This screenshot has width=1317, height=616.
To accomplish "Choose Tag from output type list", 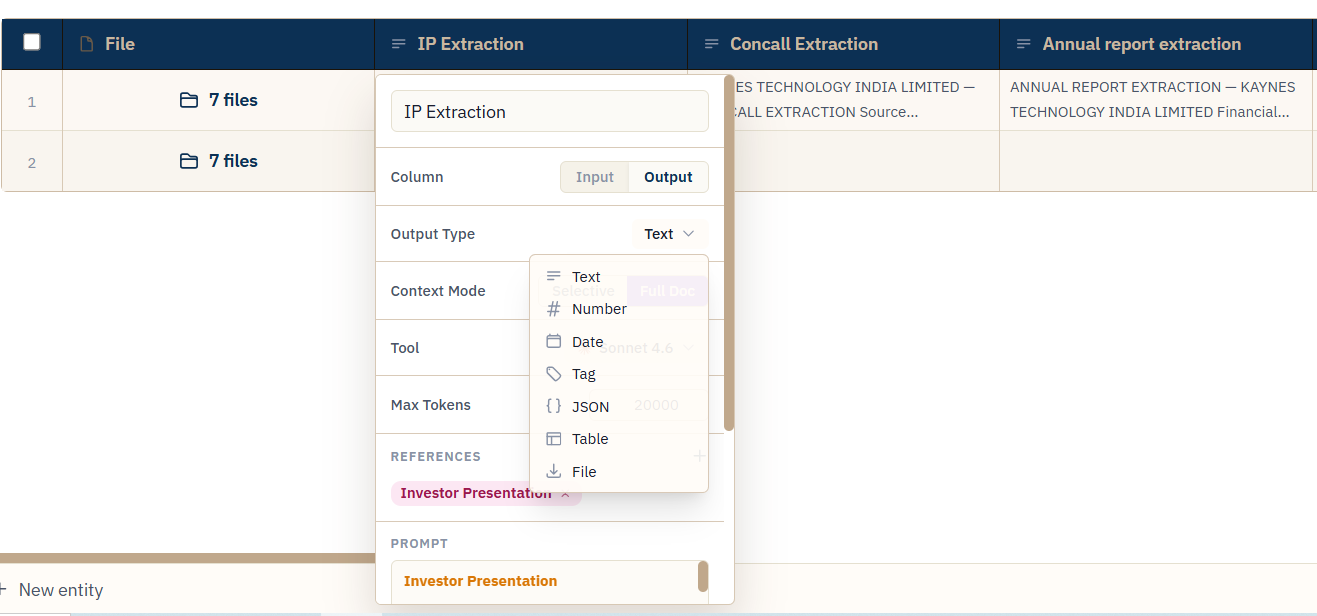I will (x=619, y=374).
